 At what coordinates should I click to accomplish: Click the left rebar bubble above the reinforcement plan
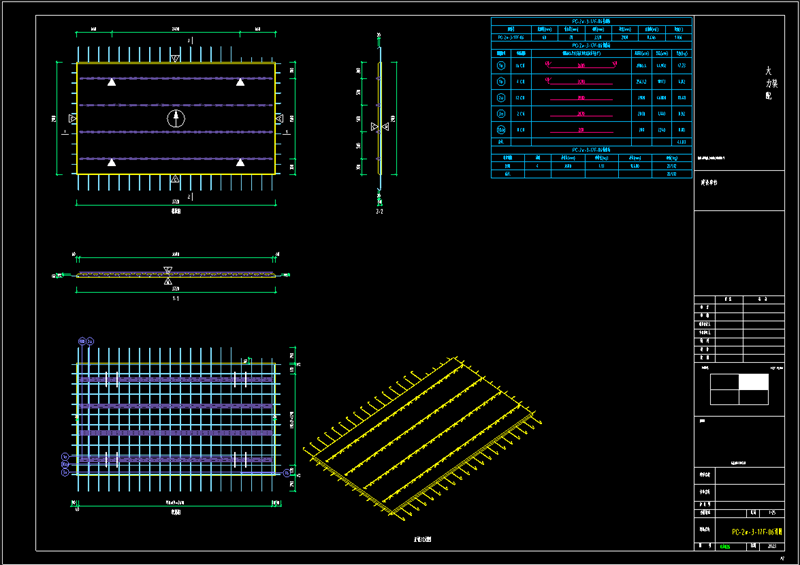click(82, 341)
